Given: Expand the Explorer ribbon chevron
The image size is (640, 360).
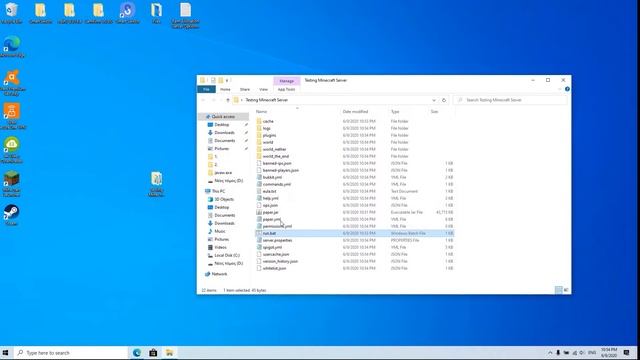Looking at the screenshot, I should tap(560, 89).
